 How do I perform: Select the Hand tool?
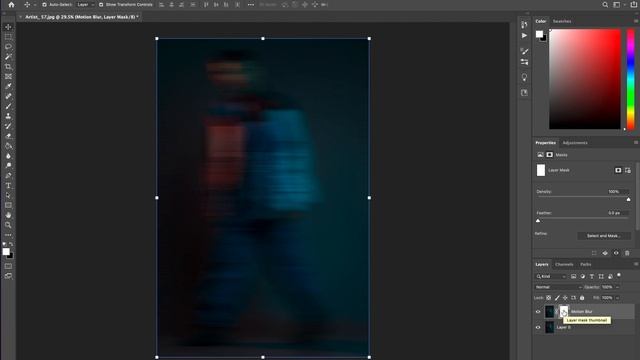[8, 215]
